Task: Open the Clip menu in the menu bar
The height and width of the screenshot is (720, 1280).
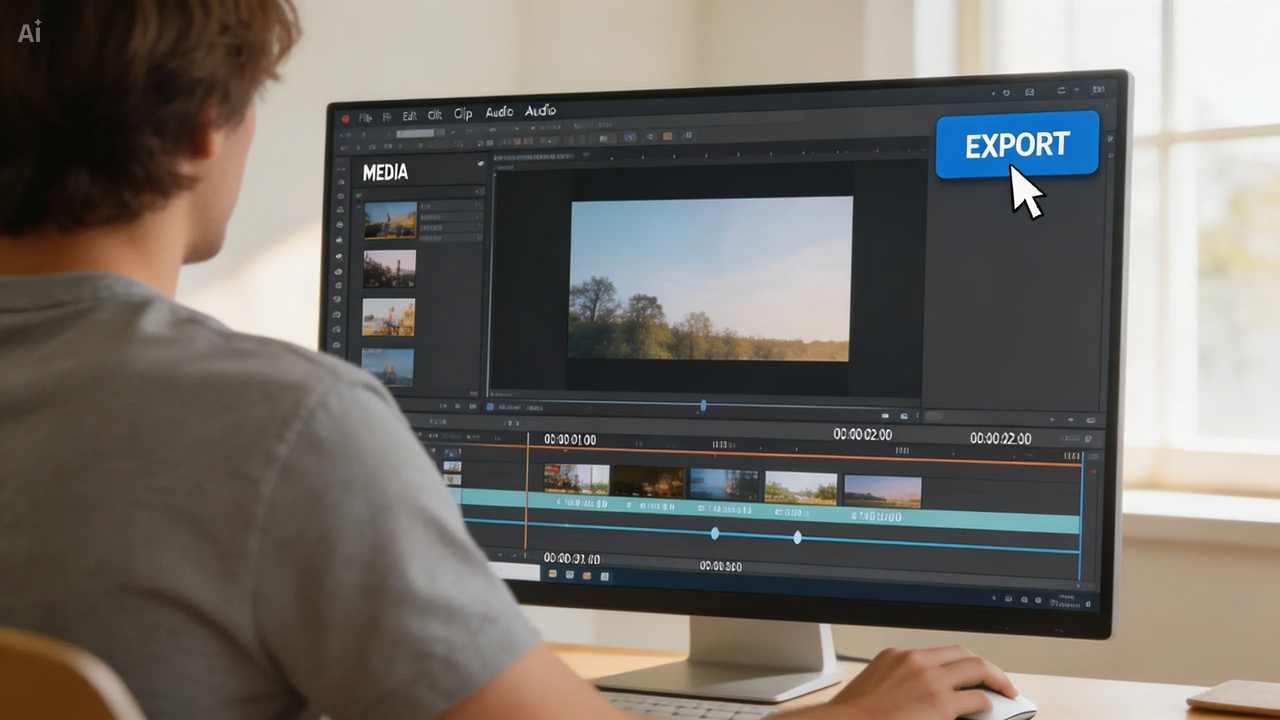Action: pos(462,113)
